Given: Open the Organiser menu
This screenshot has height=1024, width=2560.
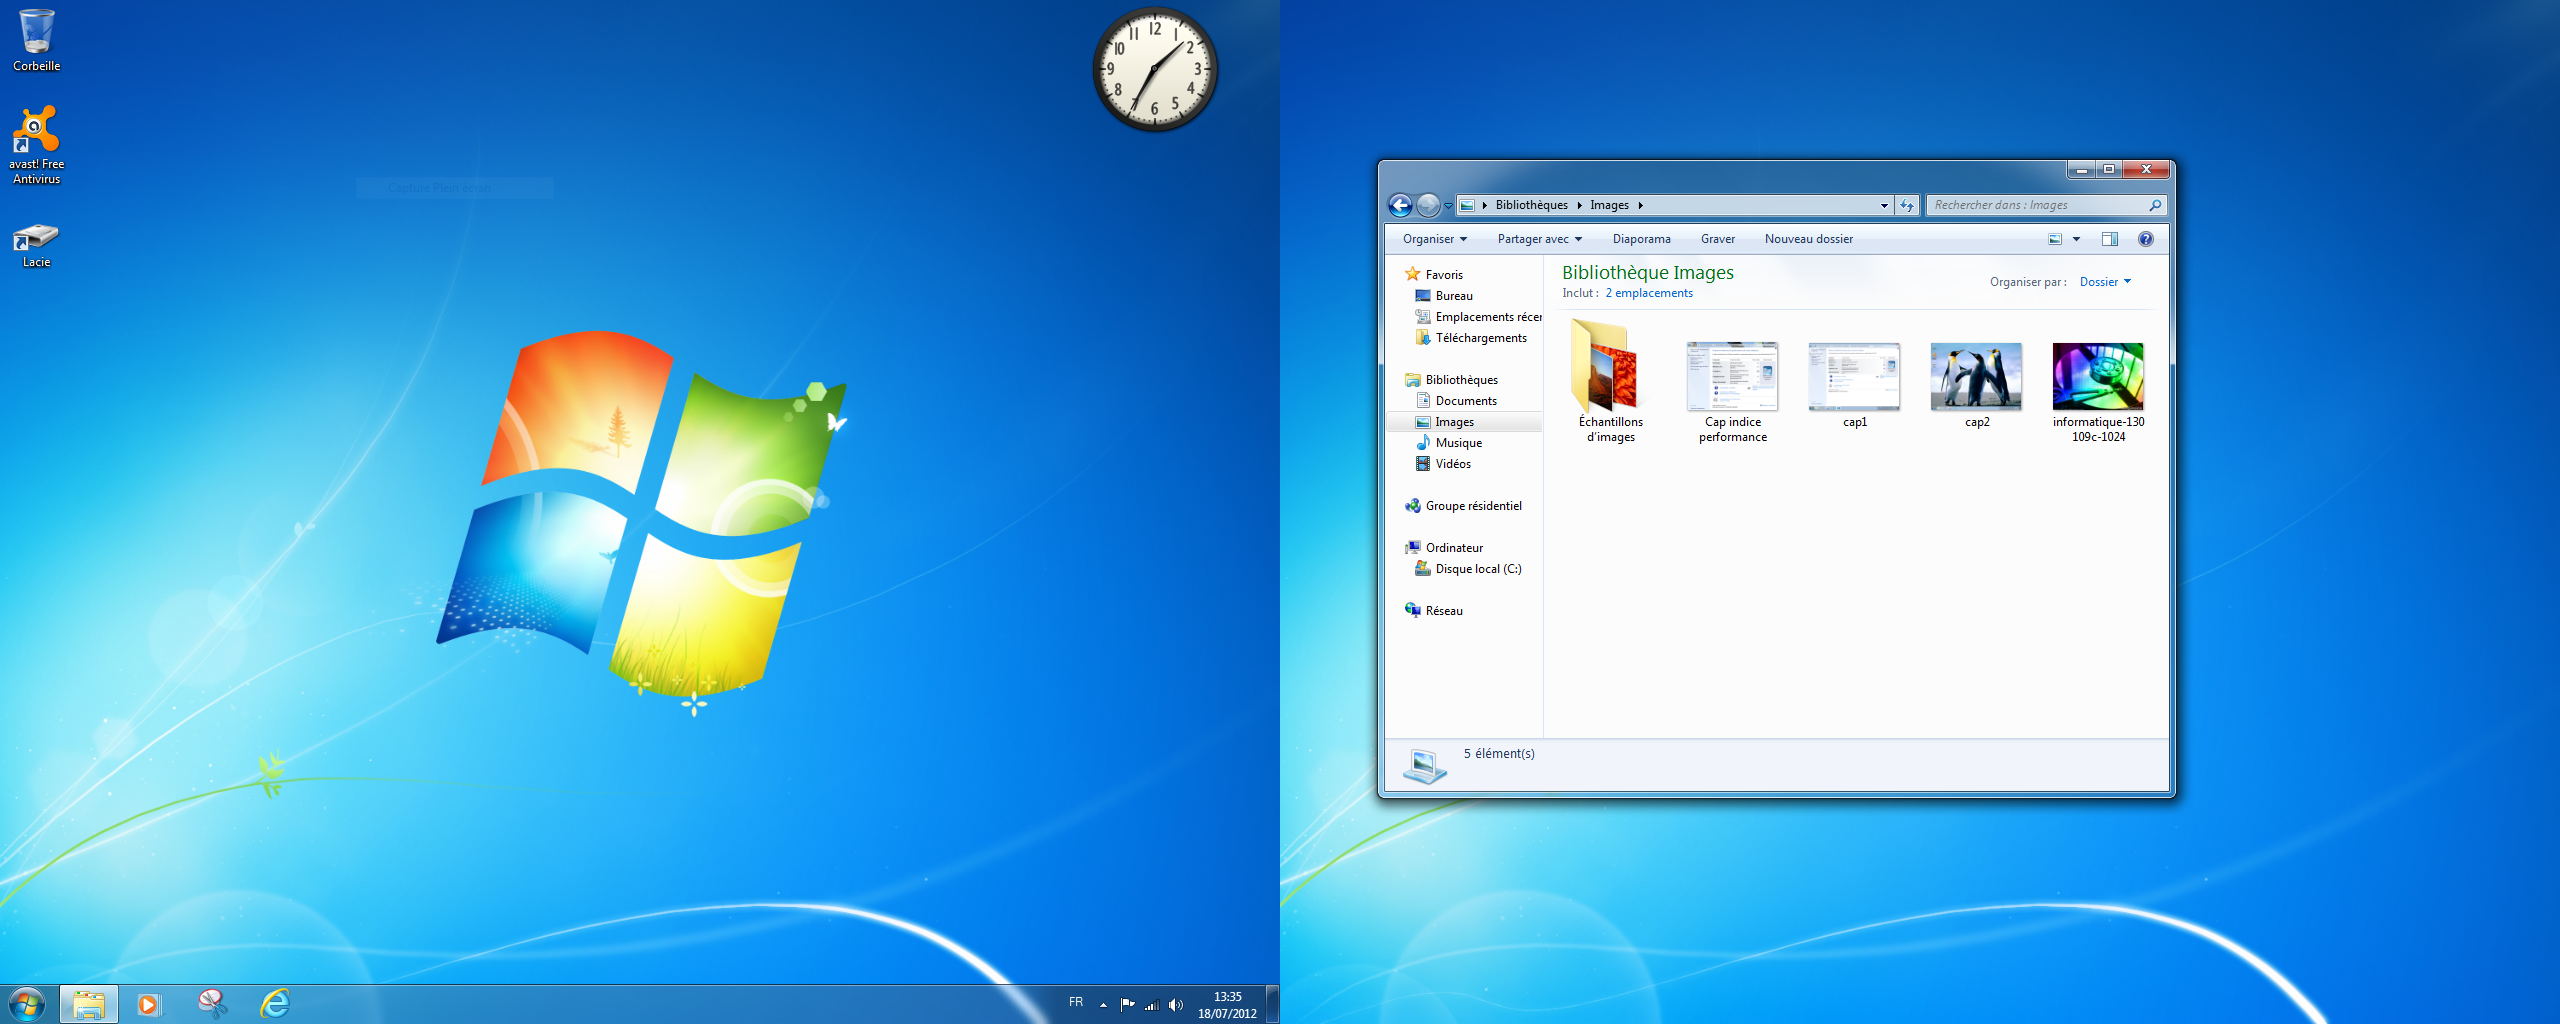Looking at the screenshot, I should pyautogui.click(x=1434, y=239).
